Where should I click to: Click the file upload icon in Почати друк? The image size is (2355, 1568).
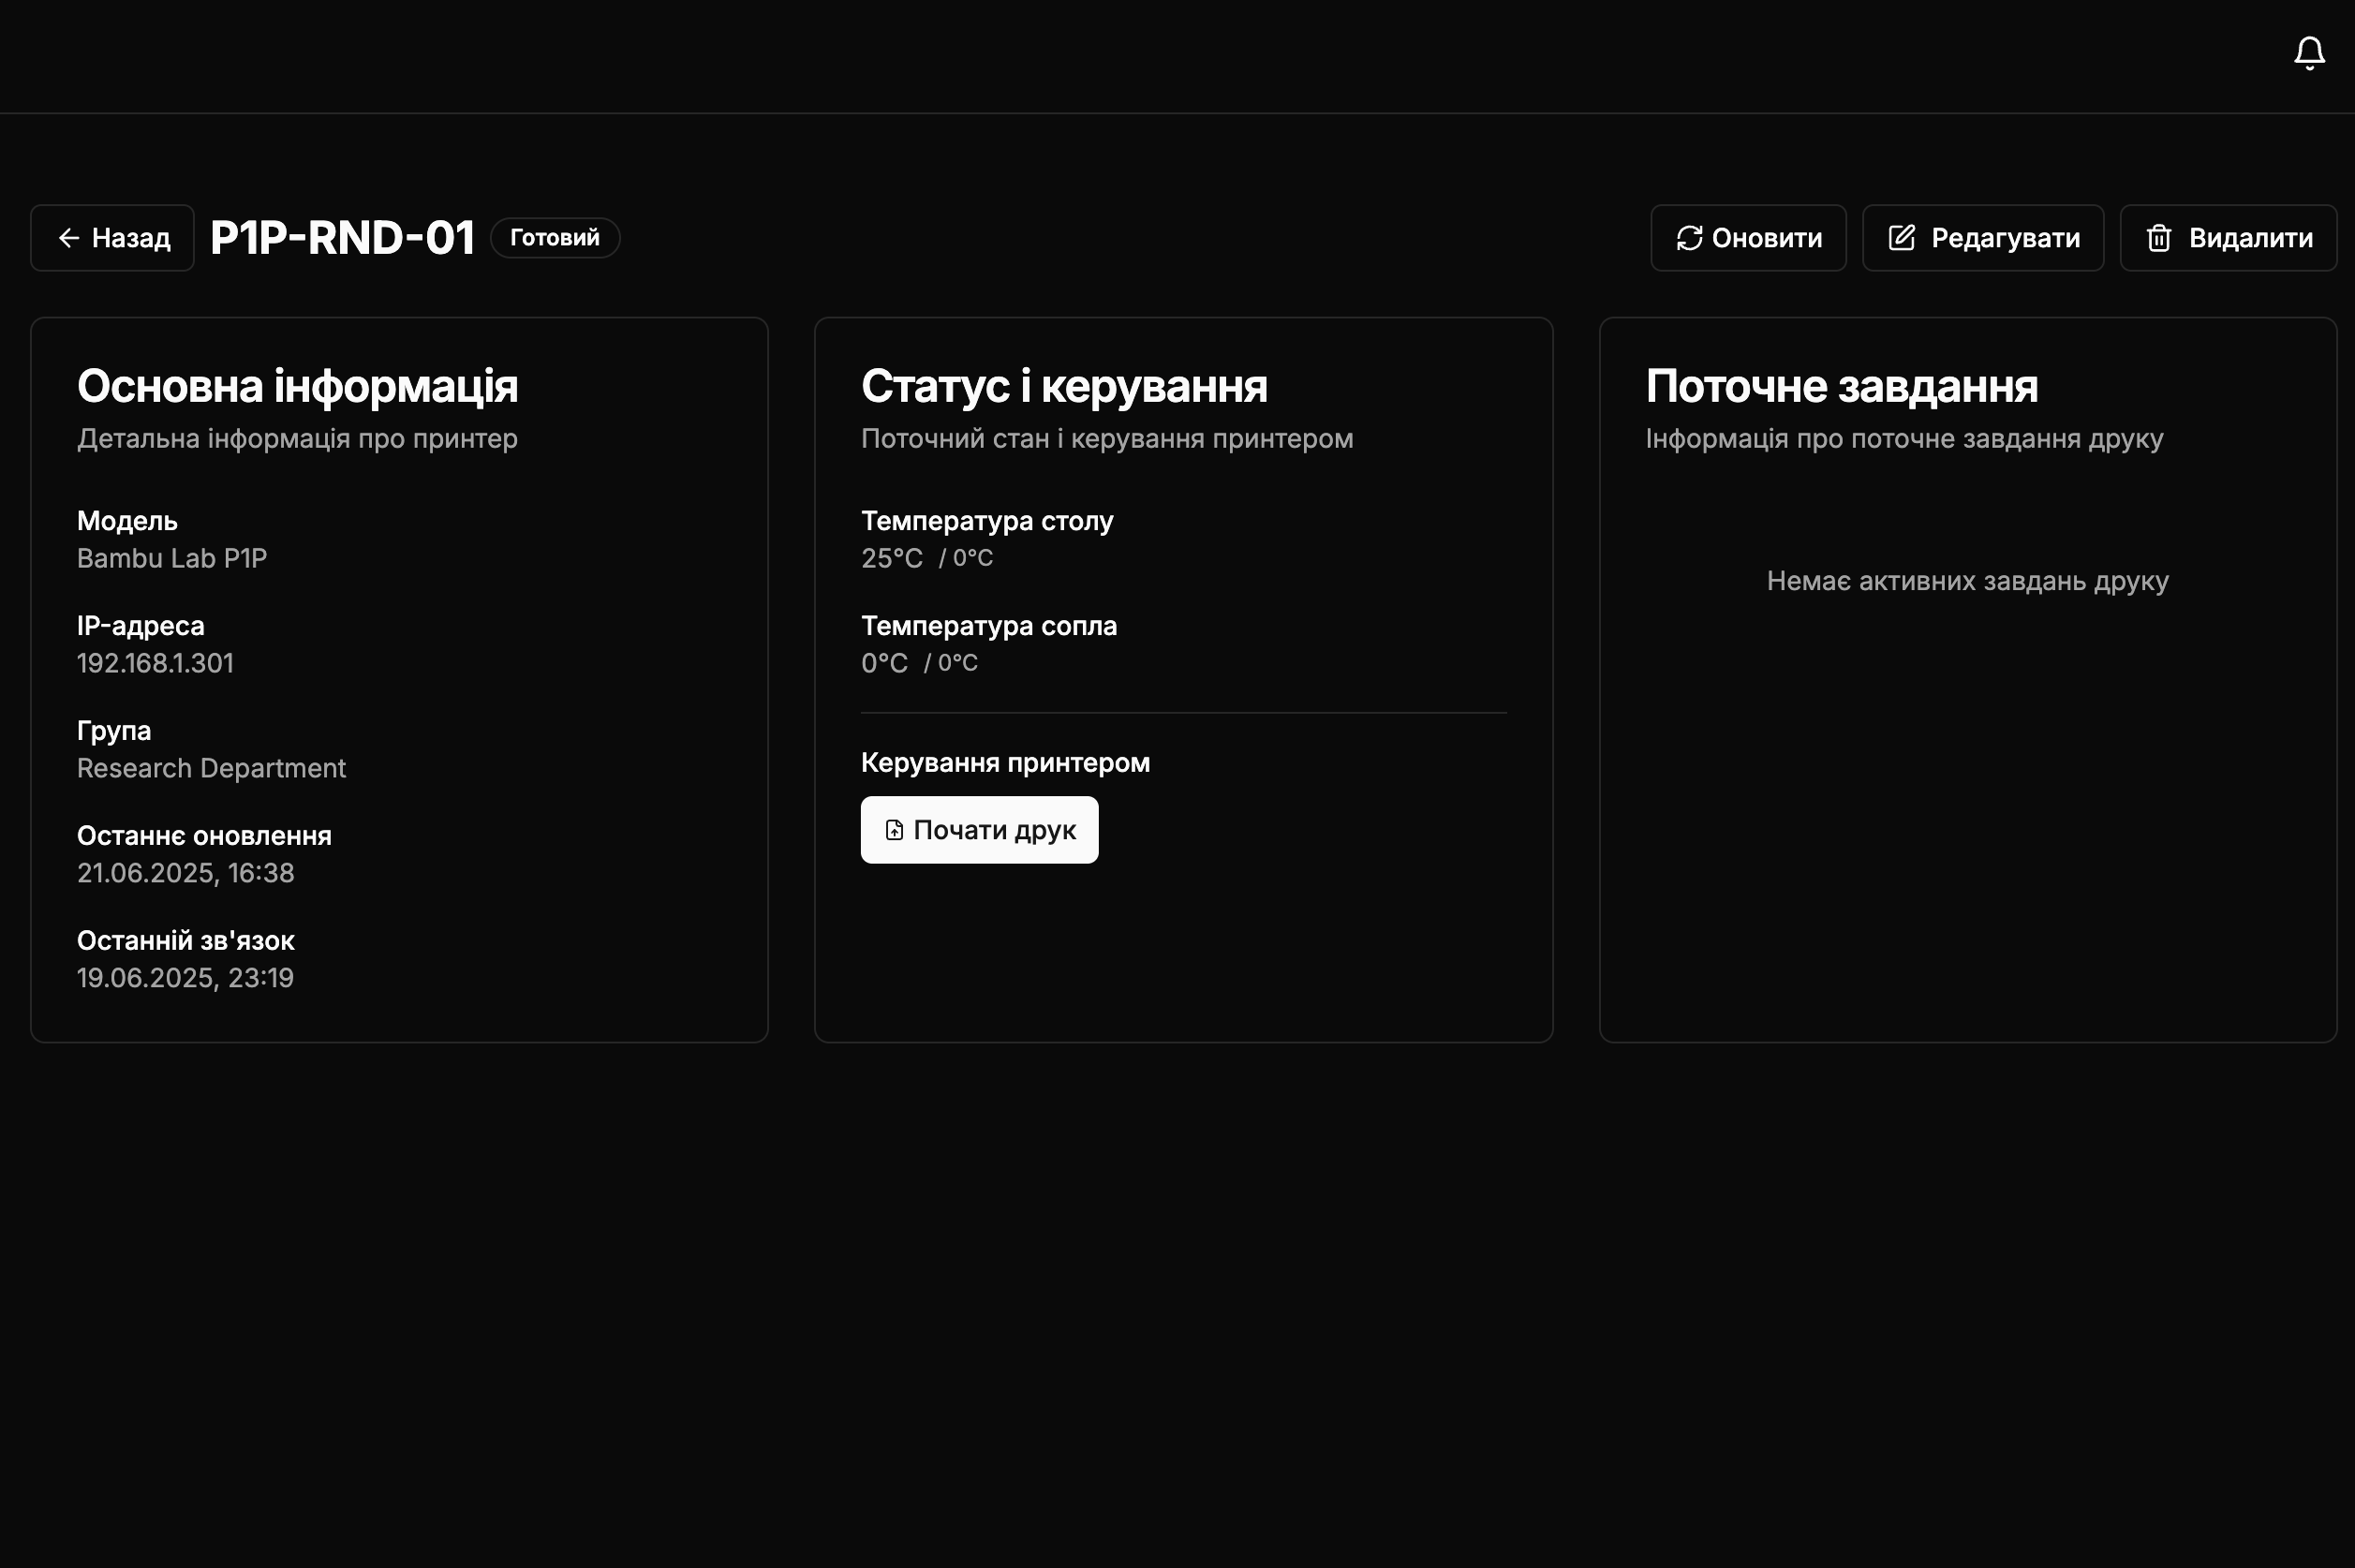[x=894, y=830]
